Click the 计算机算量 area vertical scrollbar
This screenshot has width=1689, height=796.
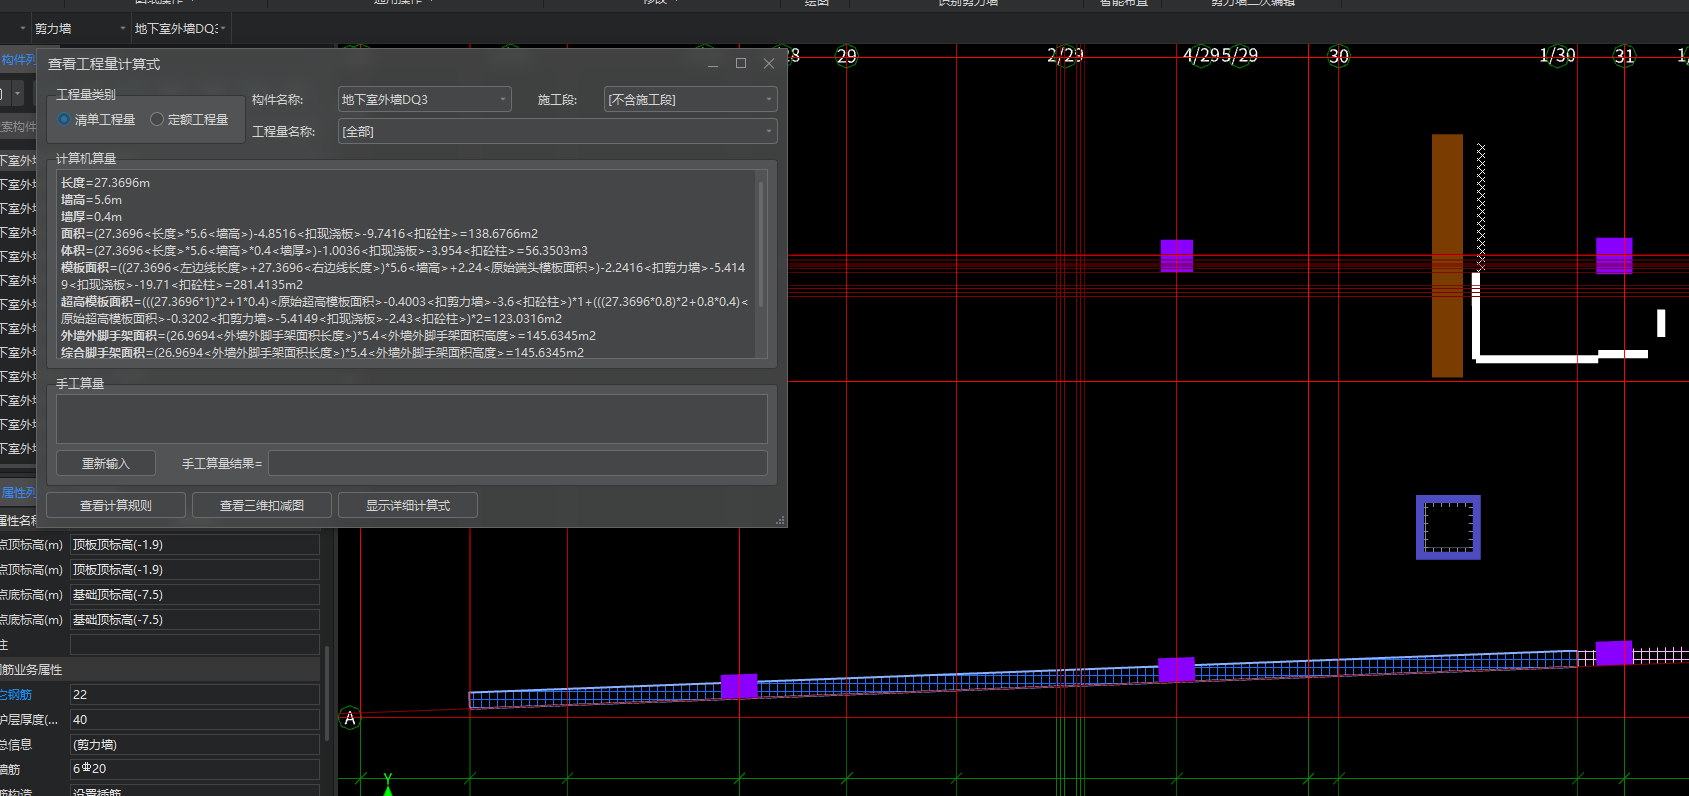point(762,245)
